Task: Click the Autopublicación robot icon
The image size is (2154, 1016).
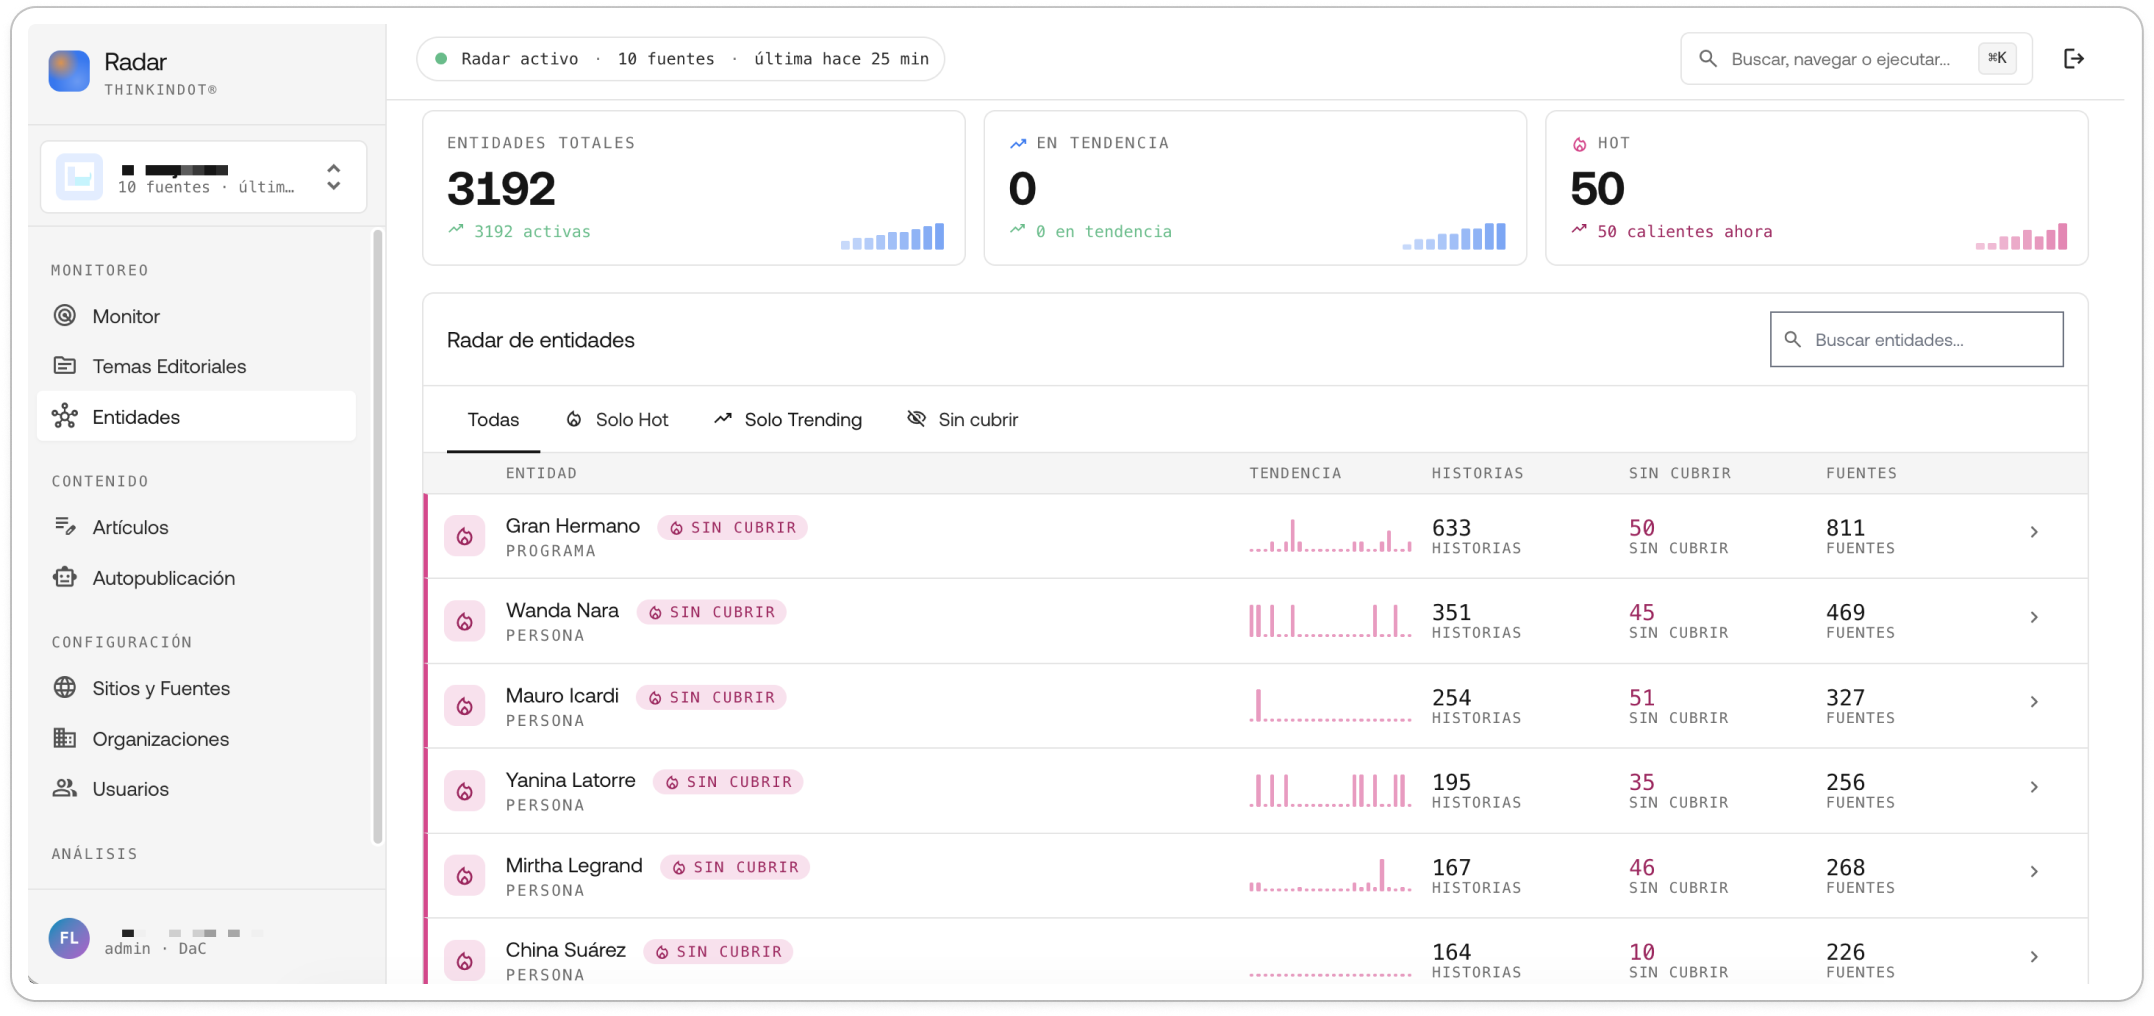Action: (65, 578)
